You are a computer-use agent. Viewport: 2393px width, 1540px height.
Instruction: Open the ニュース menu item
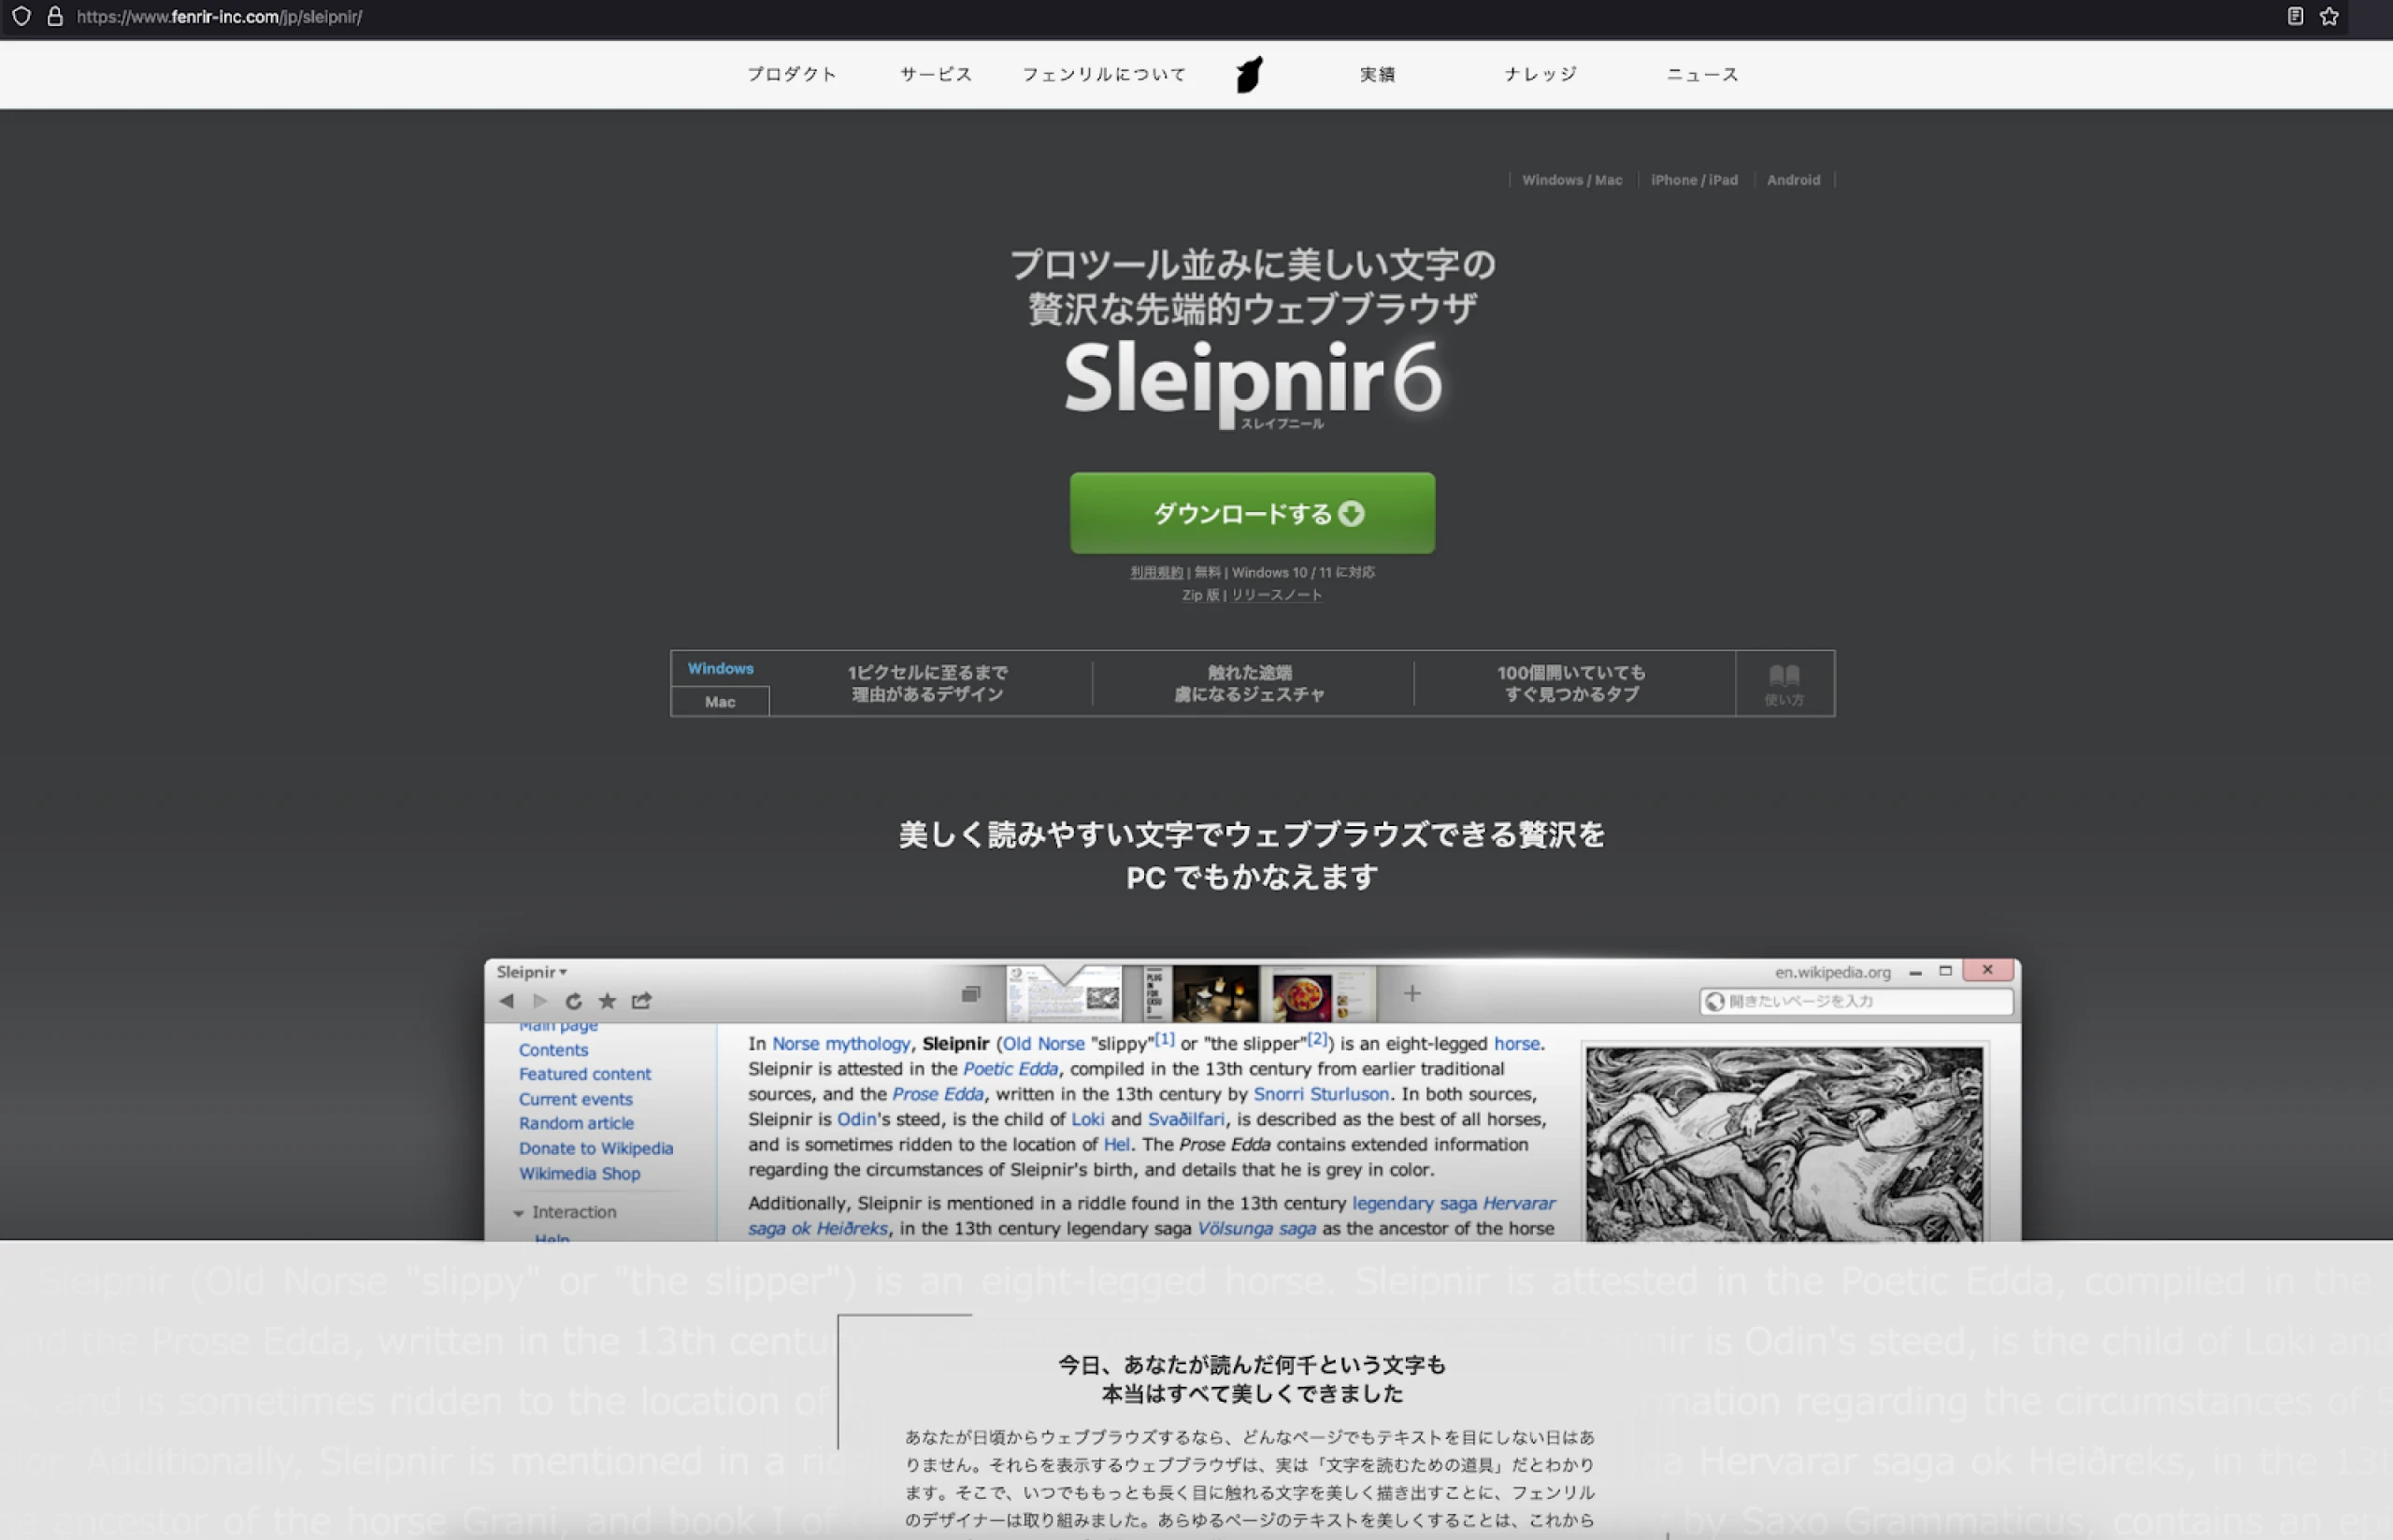click(1703, 74)
